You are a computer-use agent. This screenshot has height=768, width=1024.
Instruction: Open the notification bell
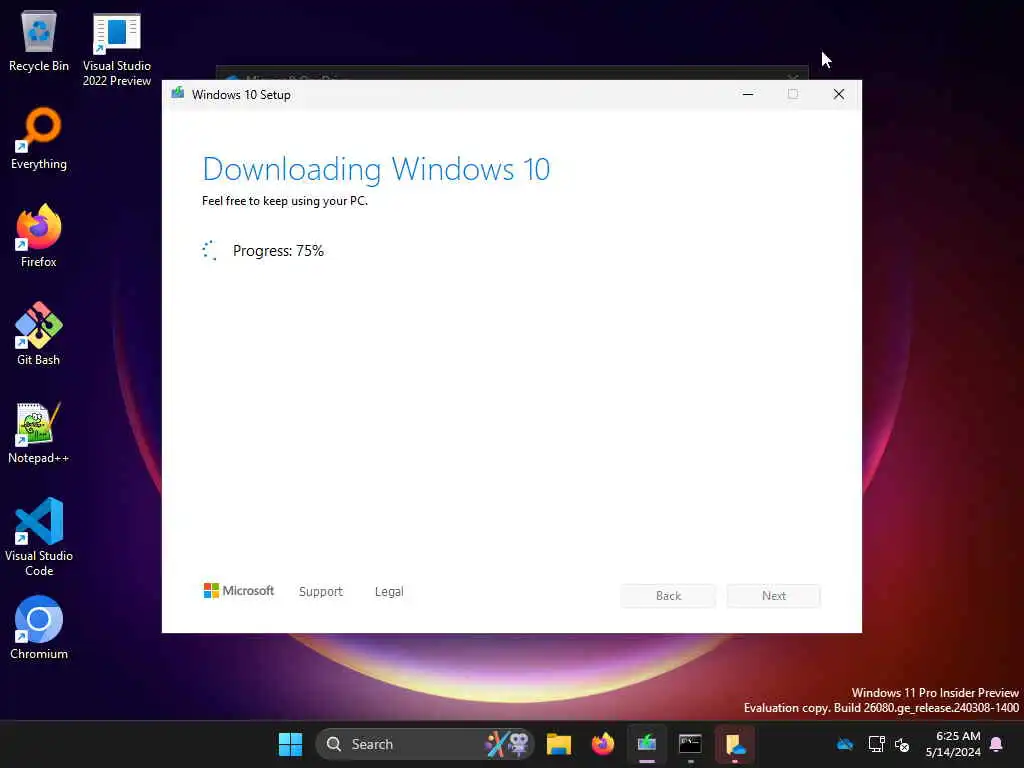coord(996,744)
